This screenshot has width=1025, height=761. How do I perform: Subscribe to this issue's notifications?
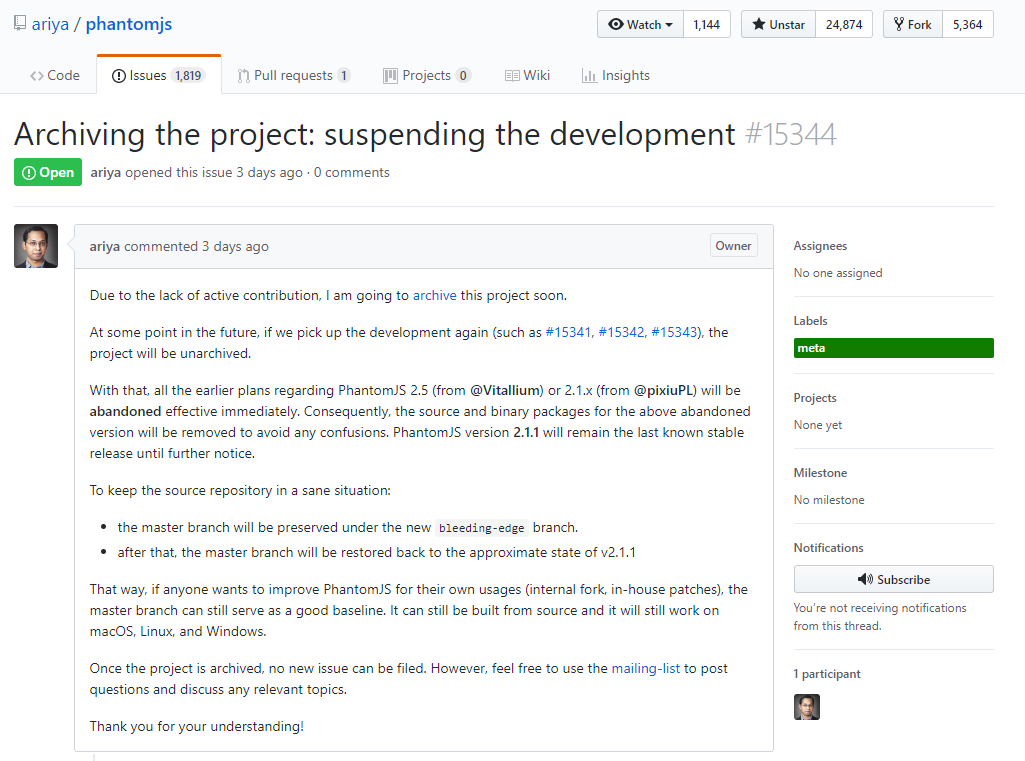(x=893, y=579)
